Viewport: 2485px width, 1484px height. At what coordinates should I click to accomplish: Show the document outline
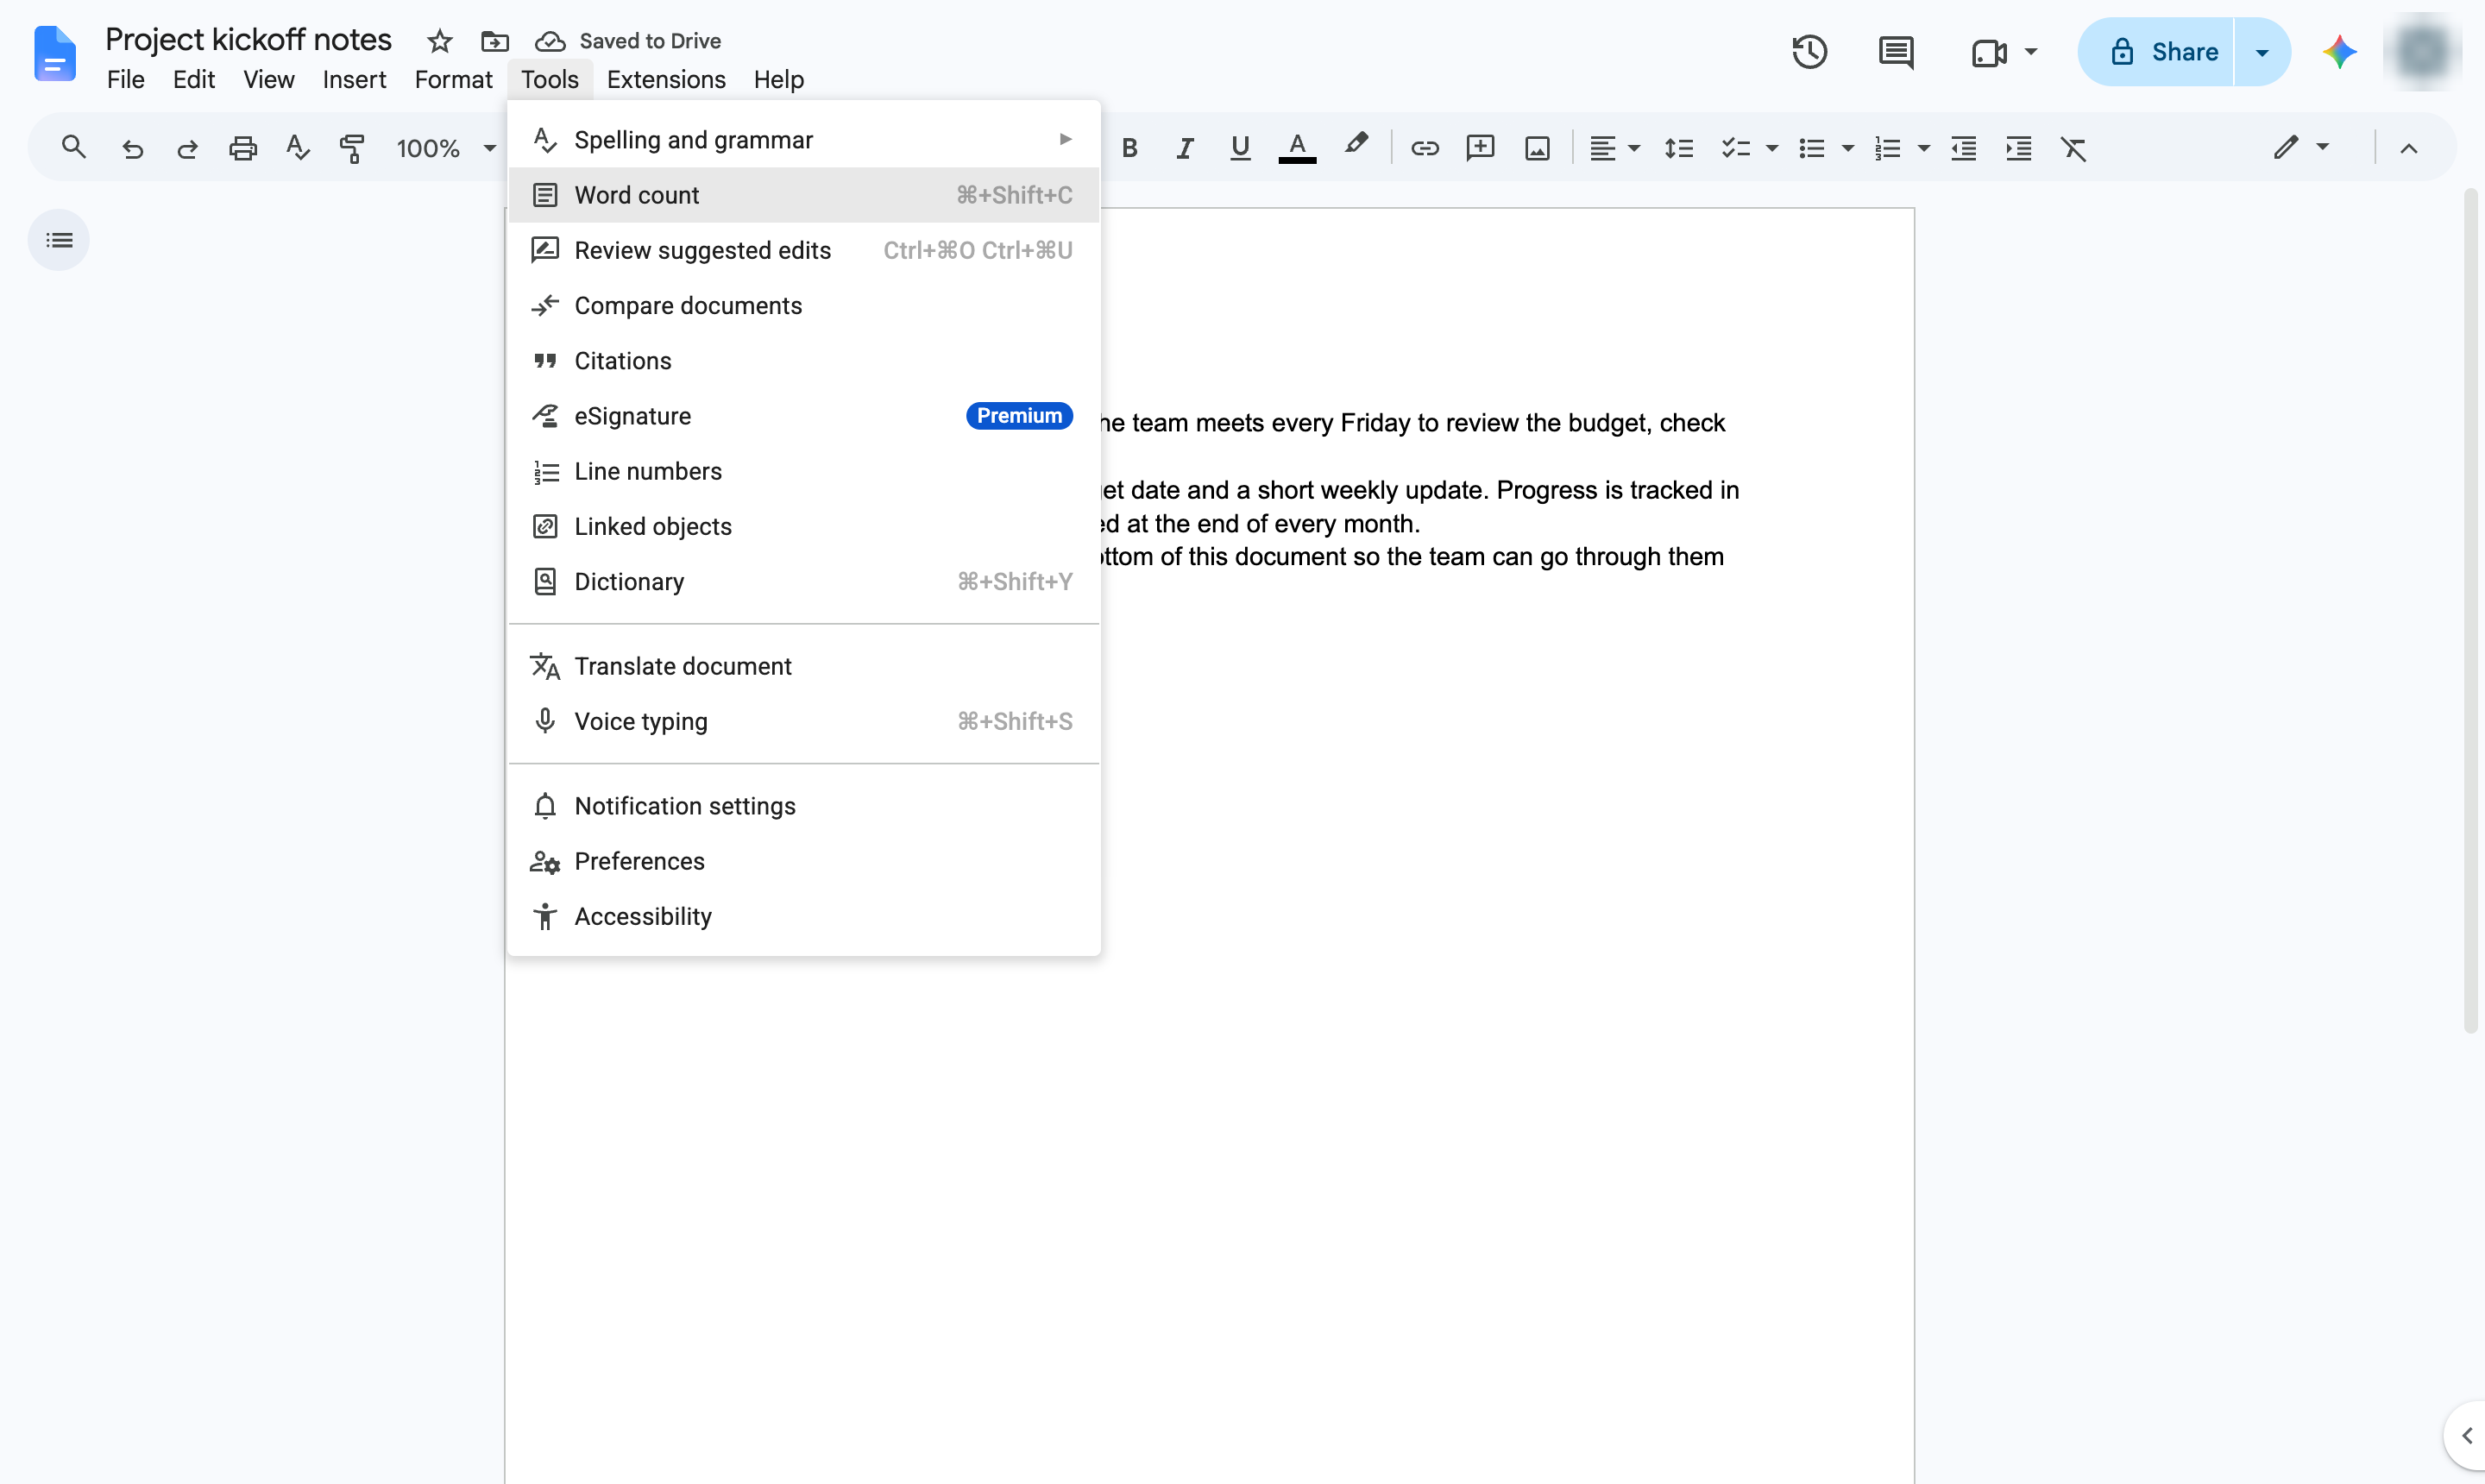coord(59,240)
